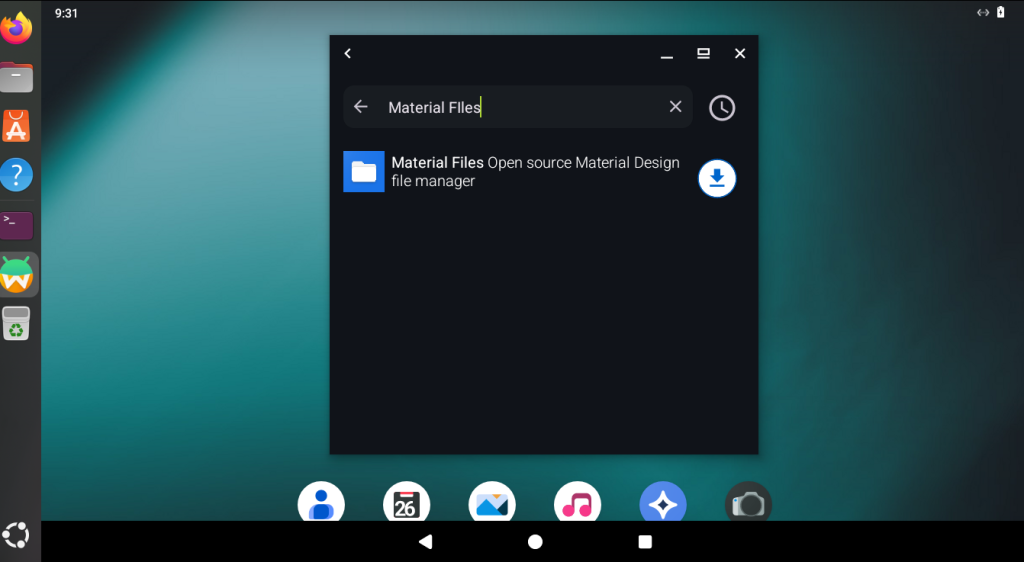1024x562 pixels.
Task: Open the Calendar app icon
Action: point(406,503)
